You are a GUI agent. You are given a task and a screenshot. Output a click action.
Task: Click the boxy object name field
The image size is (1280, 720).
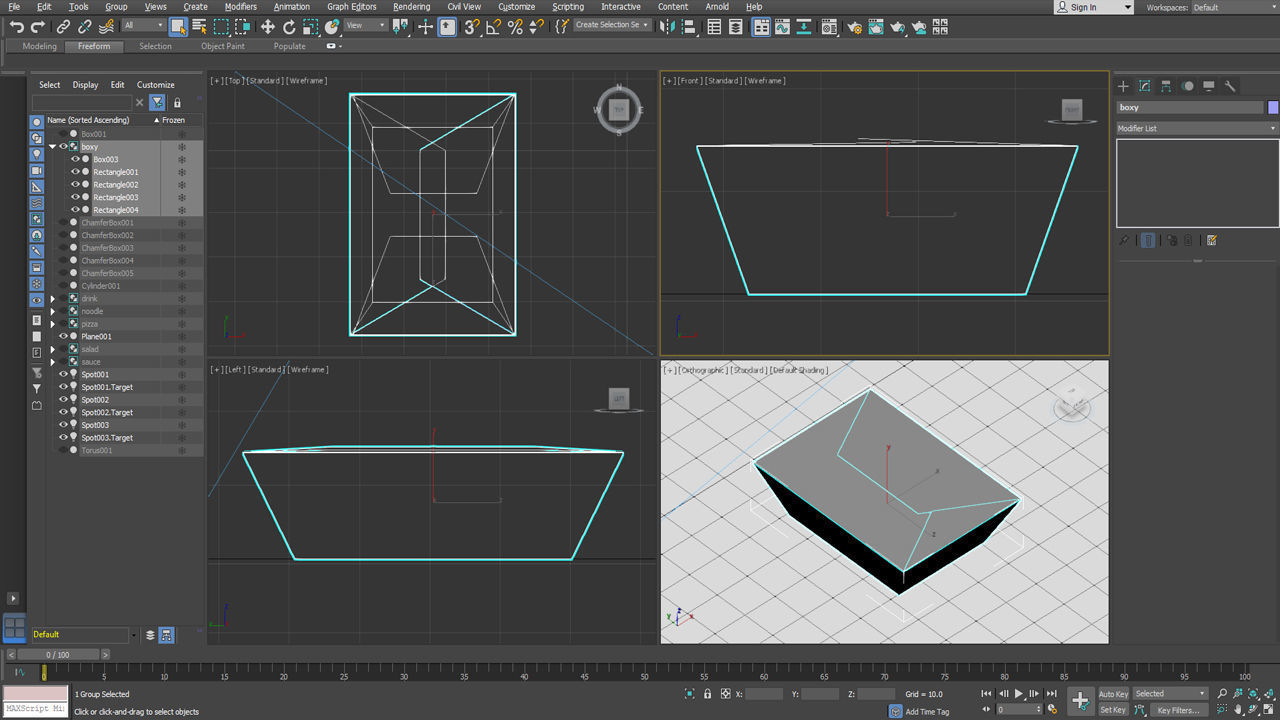click(x=1190, y=107)
